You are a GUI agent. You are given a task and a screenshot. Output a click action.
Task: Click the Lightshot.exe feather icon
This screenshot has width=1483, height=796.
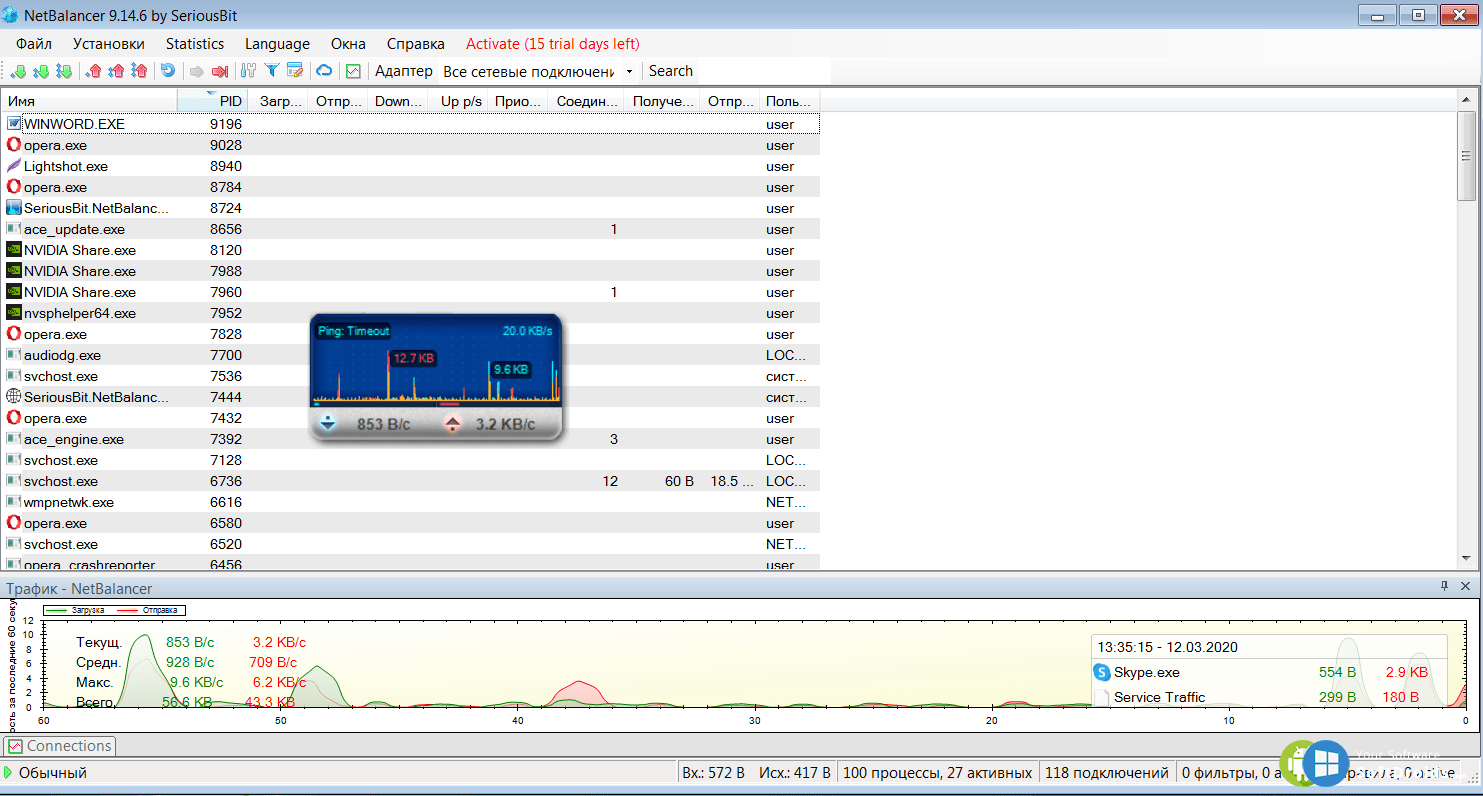tap(14, 166)
